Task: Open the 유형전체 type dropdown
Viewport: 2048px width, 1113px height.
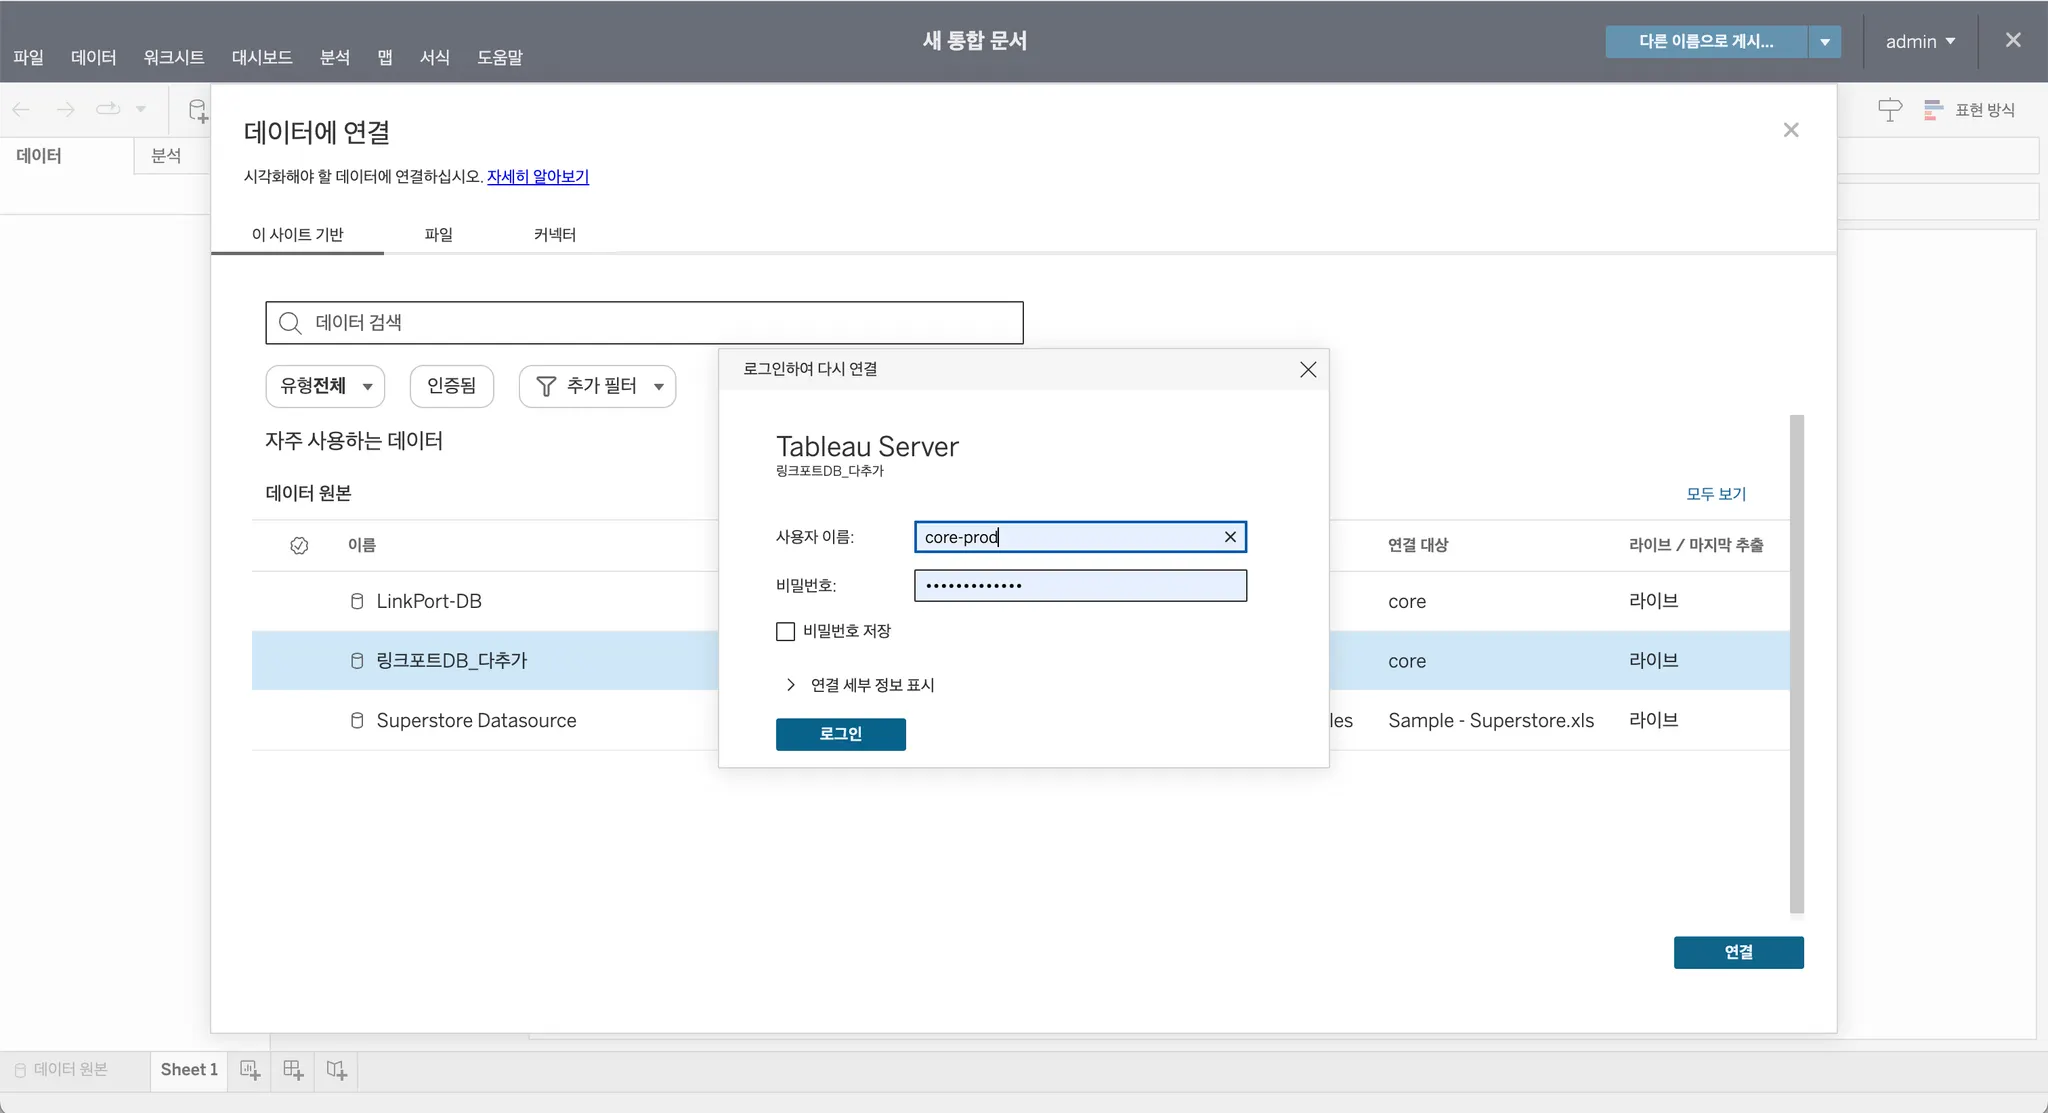Action: point(325,386)
